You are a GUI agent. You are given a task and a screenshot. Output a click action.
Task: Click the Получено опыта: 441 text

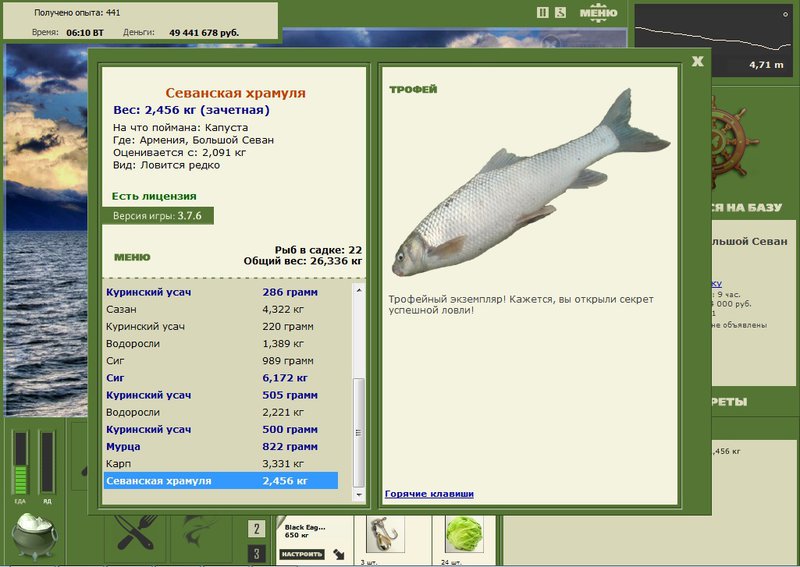(x=77, y=13)
